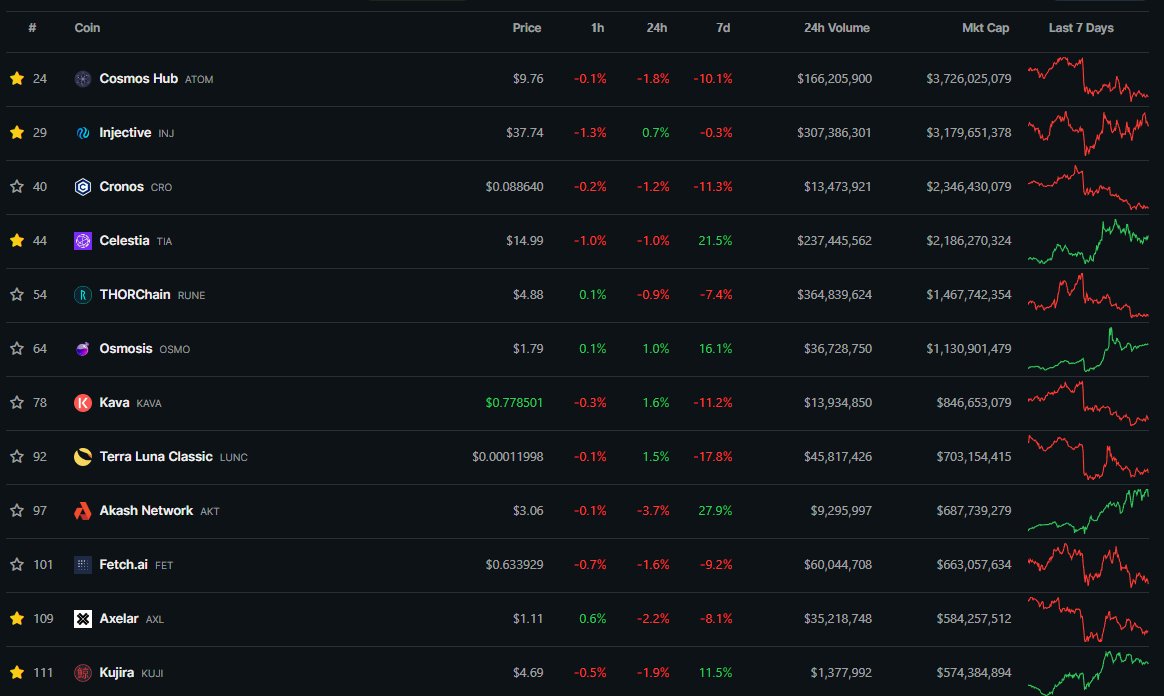Sort by the Coin column header
Viewport: 1164px width, 696px height.
pyautogui.click(x=87, y=28)
